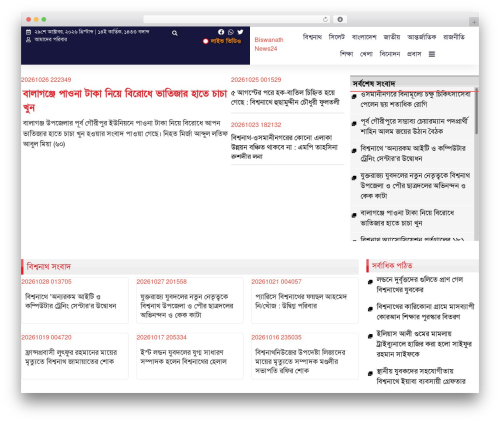This screenshot has height=423, width=500.
Task: Click the timestamp 20261026 222349
Action: (x=46, y=80)
